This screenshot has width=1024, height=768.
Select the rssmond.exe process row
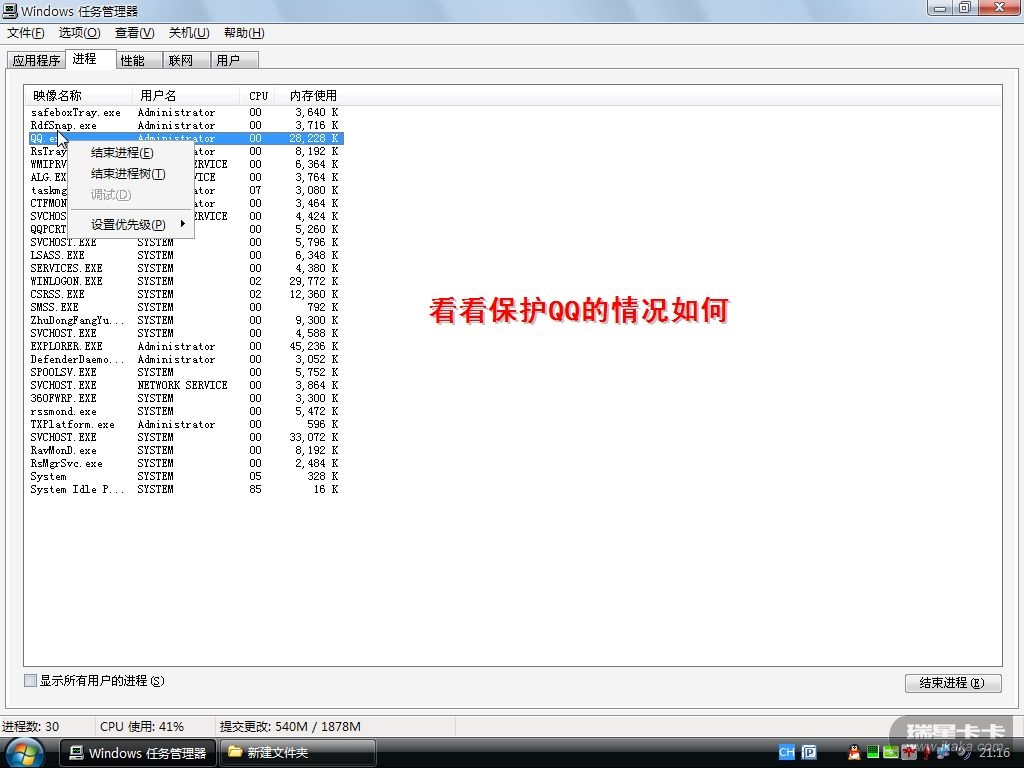[x=185, y=411]
